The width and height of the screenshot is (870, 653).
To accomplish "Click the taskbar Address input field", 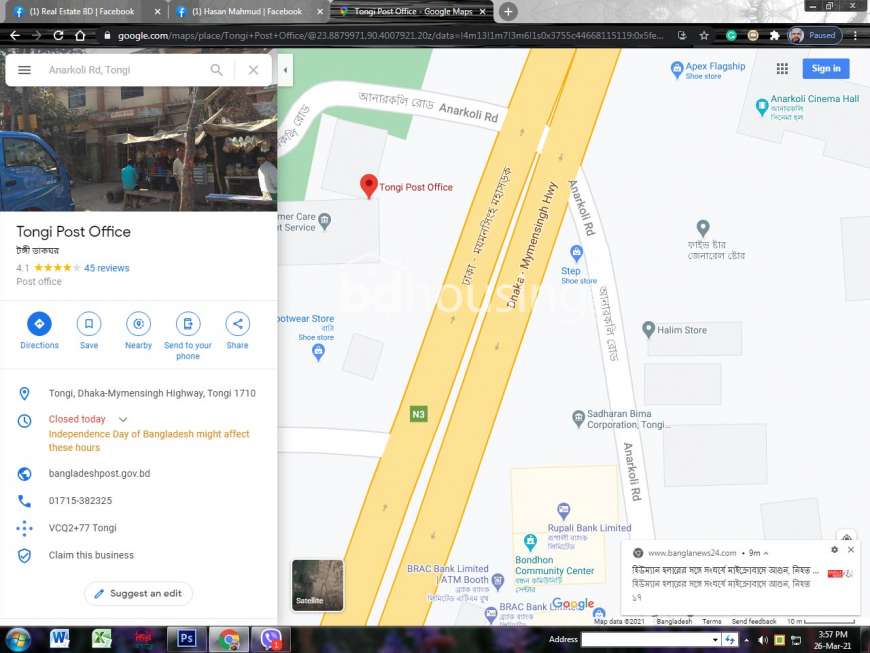I will 645,640.
